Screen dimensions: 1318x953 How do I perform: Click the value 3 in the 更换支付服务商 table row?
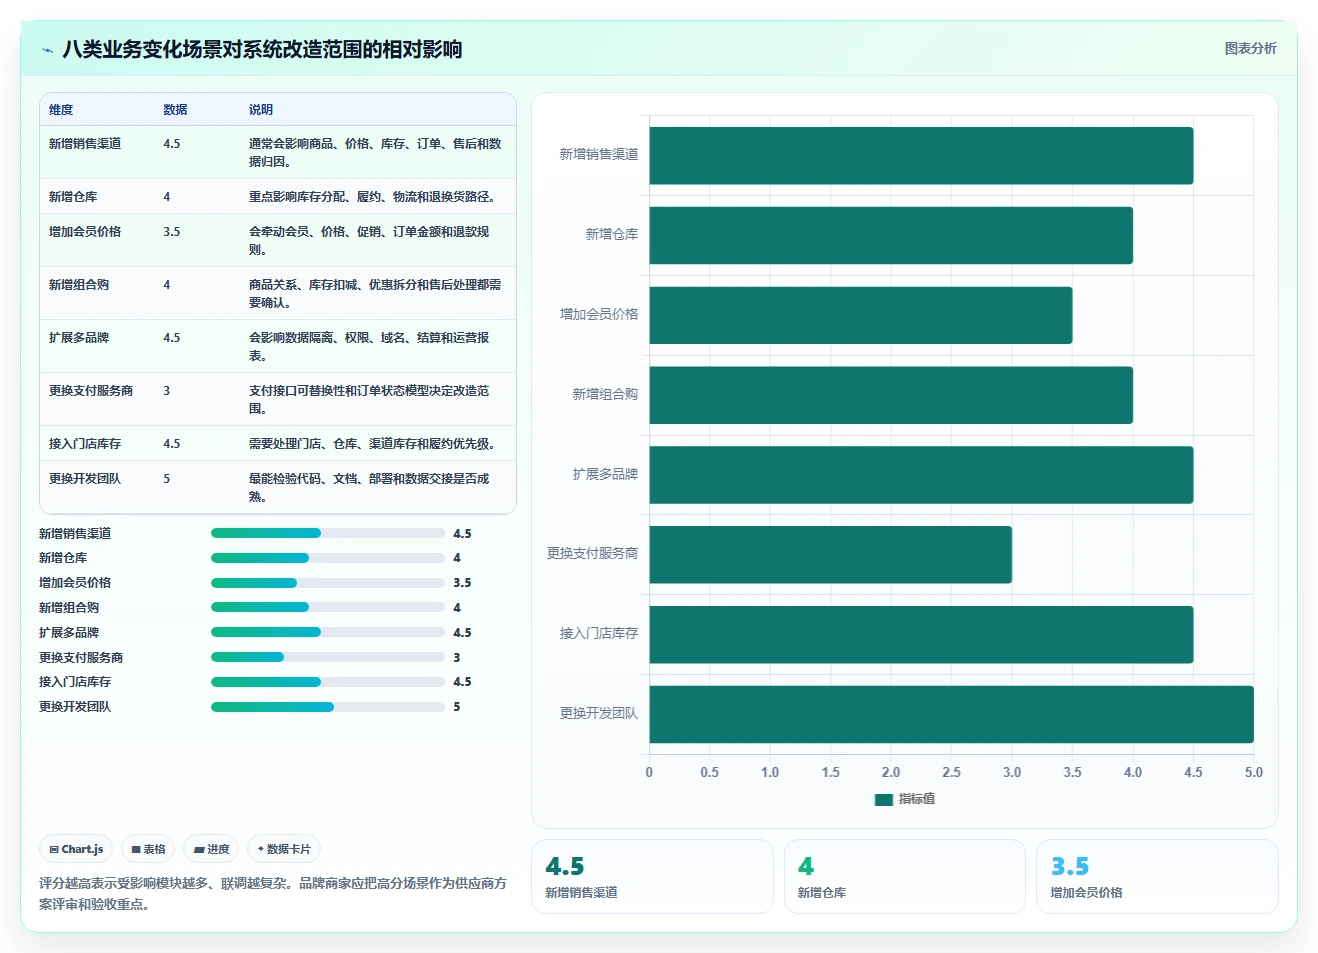coord(167,391)
